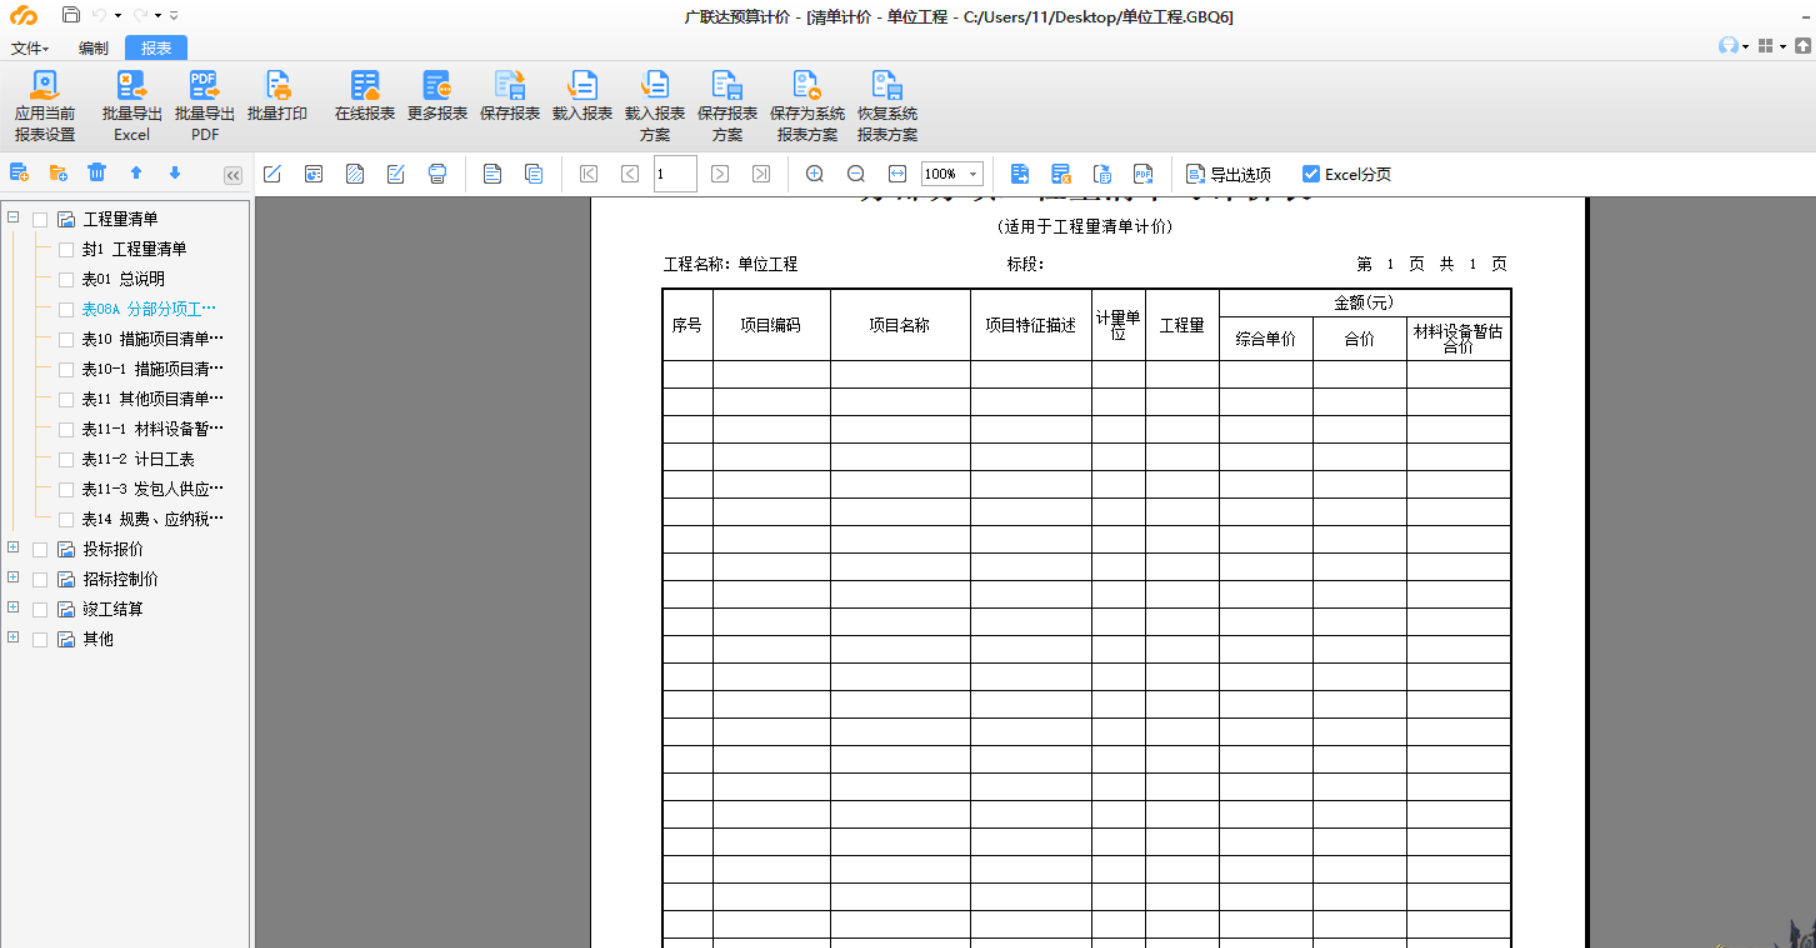Select 表10 措施项目清单 report

152,339
